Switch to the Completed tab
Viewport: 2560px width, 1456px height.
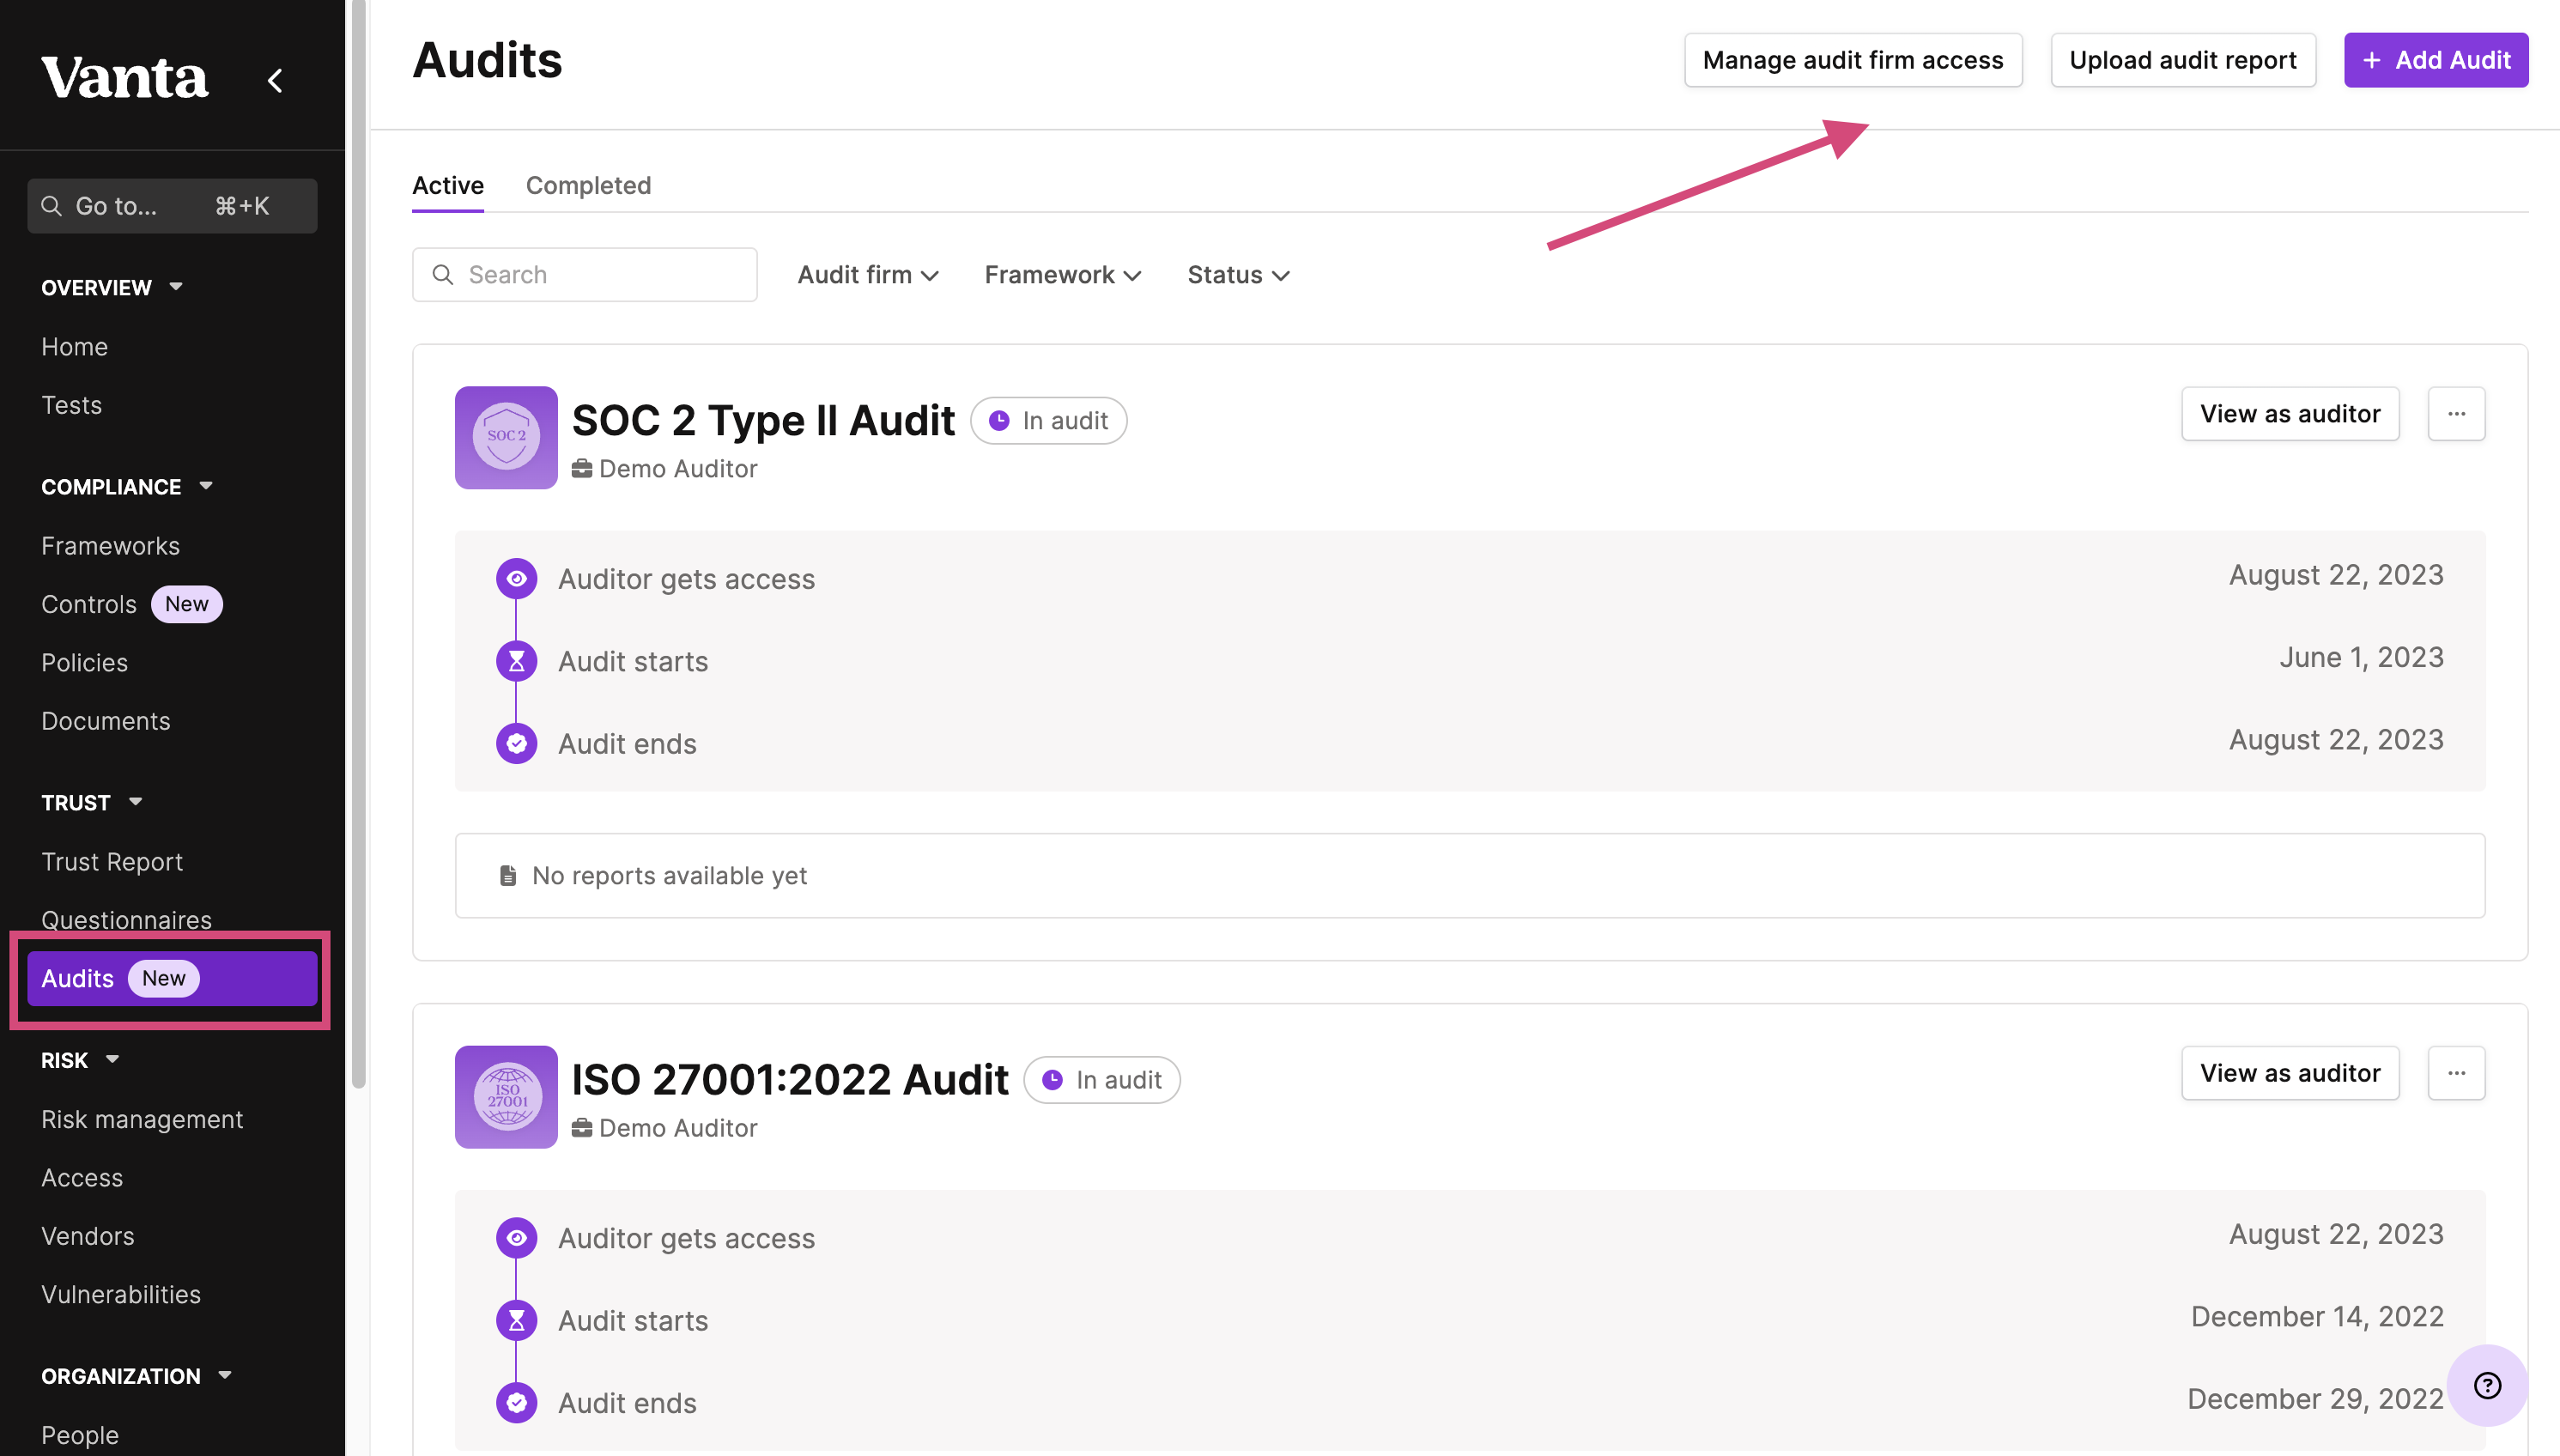pyautogui.click(x=588, y=185)
